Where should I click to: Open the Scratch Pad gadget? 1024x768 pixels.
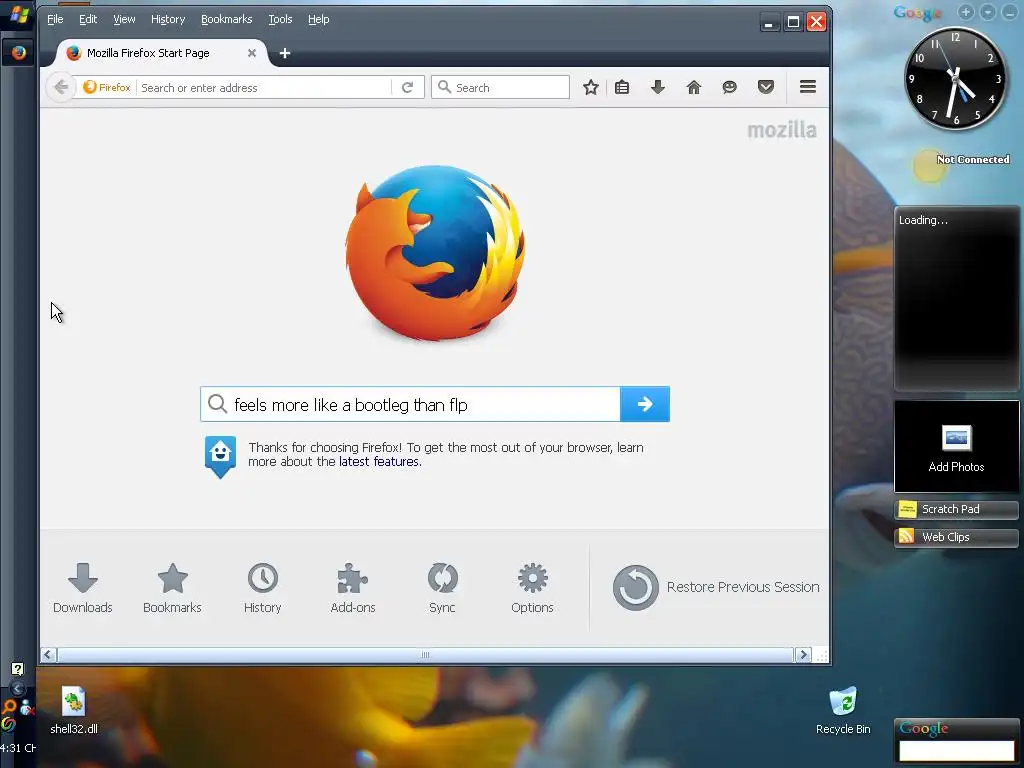coord(956,509)
